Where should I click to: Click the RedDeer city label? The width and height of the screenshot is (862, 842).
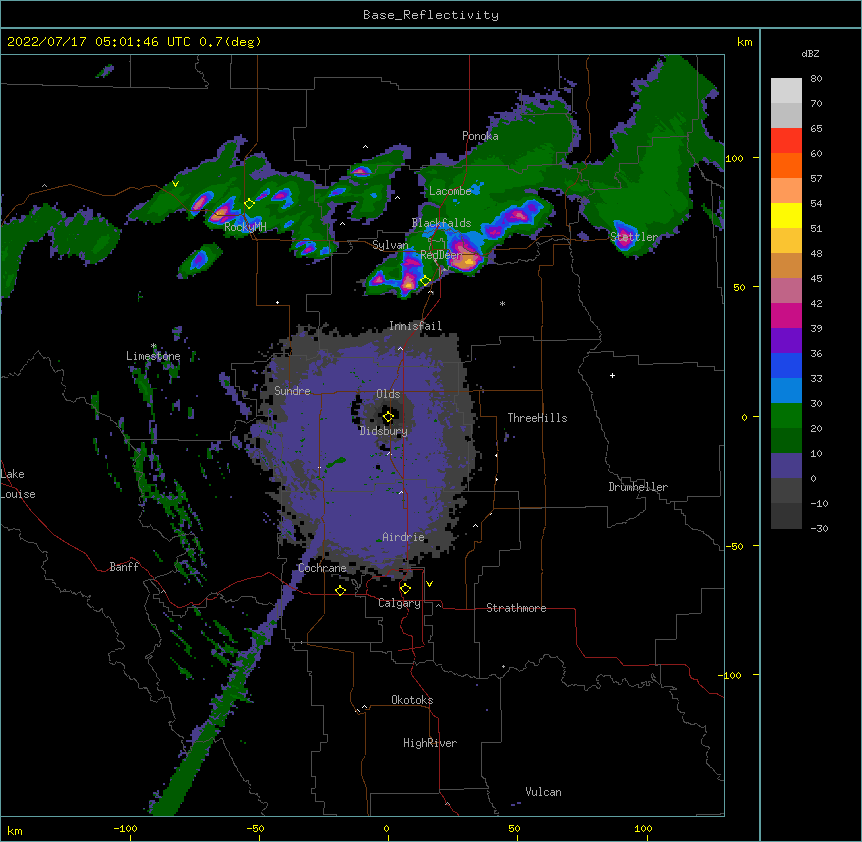coord(441,255)
